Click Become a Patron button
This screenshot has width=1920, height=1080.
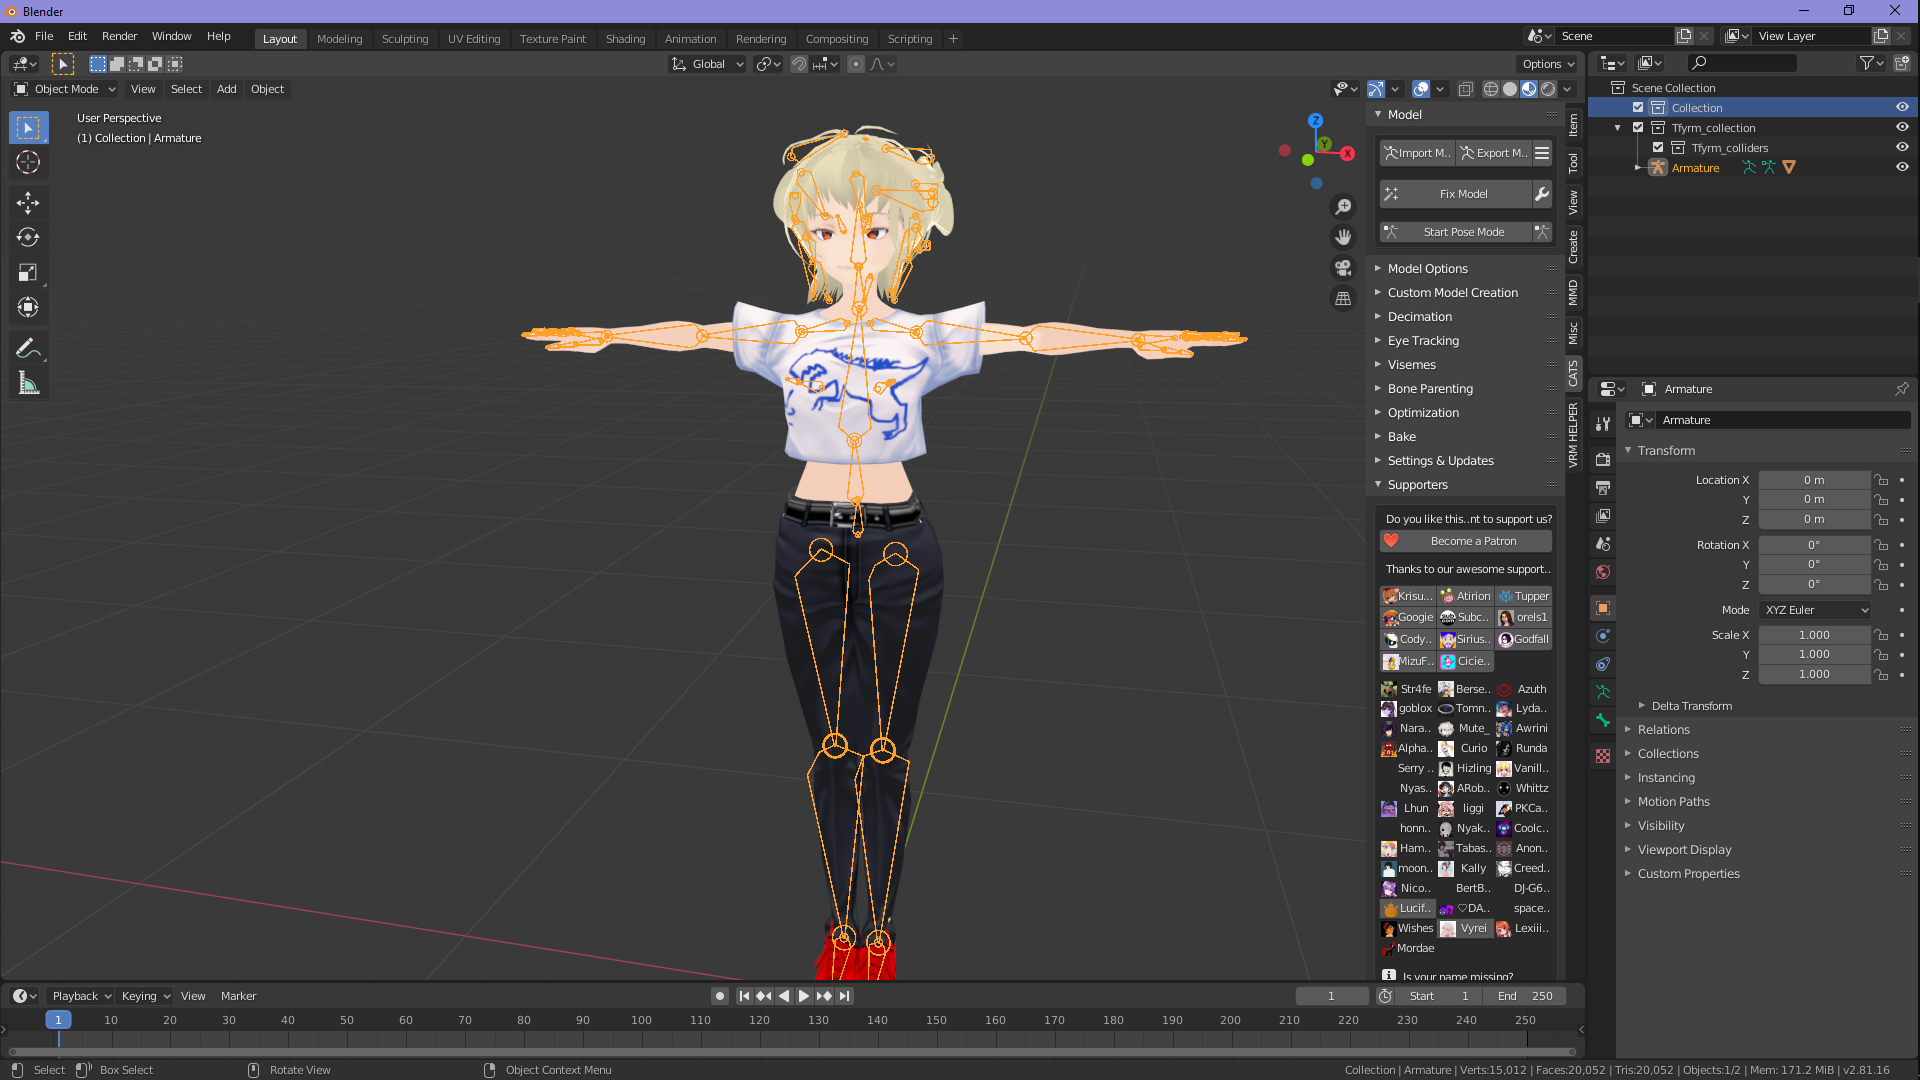[x=1466, y=541]
